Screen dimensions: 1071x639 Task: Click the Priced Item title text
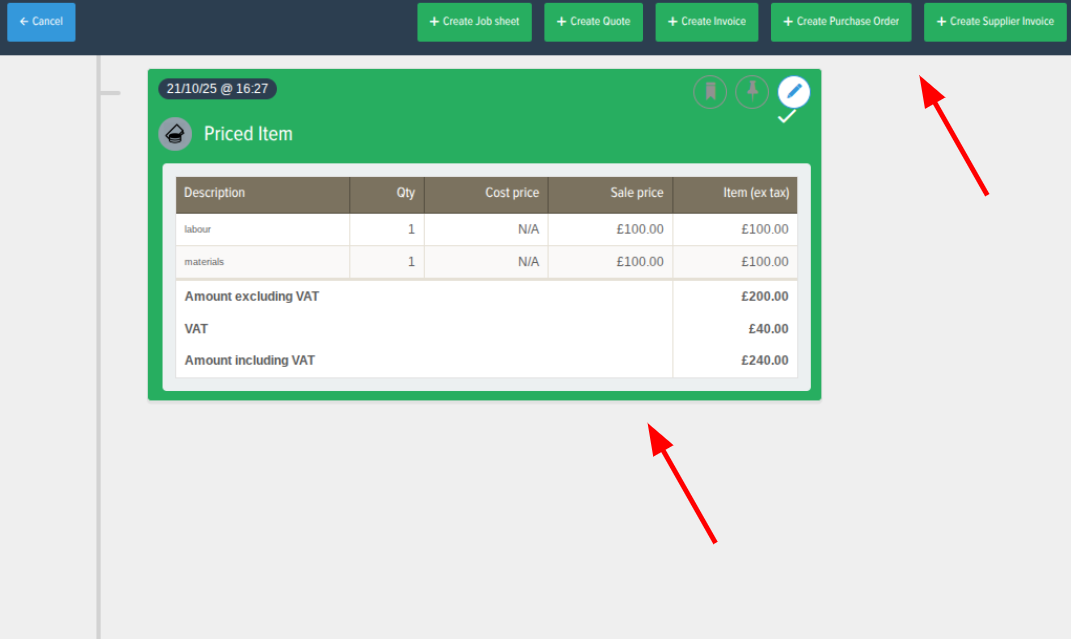pos(248,134)
